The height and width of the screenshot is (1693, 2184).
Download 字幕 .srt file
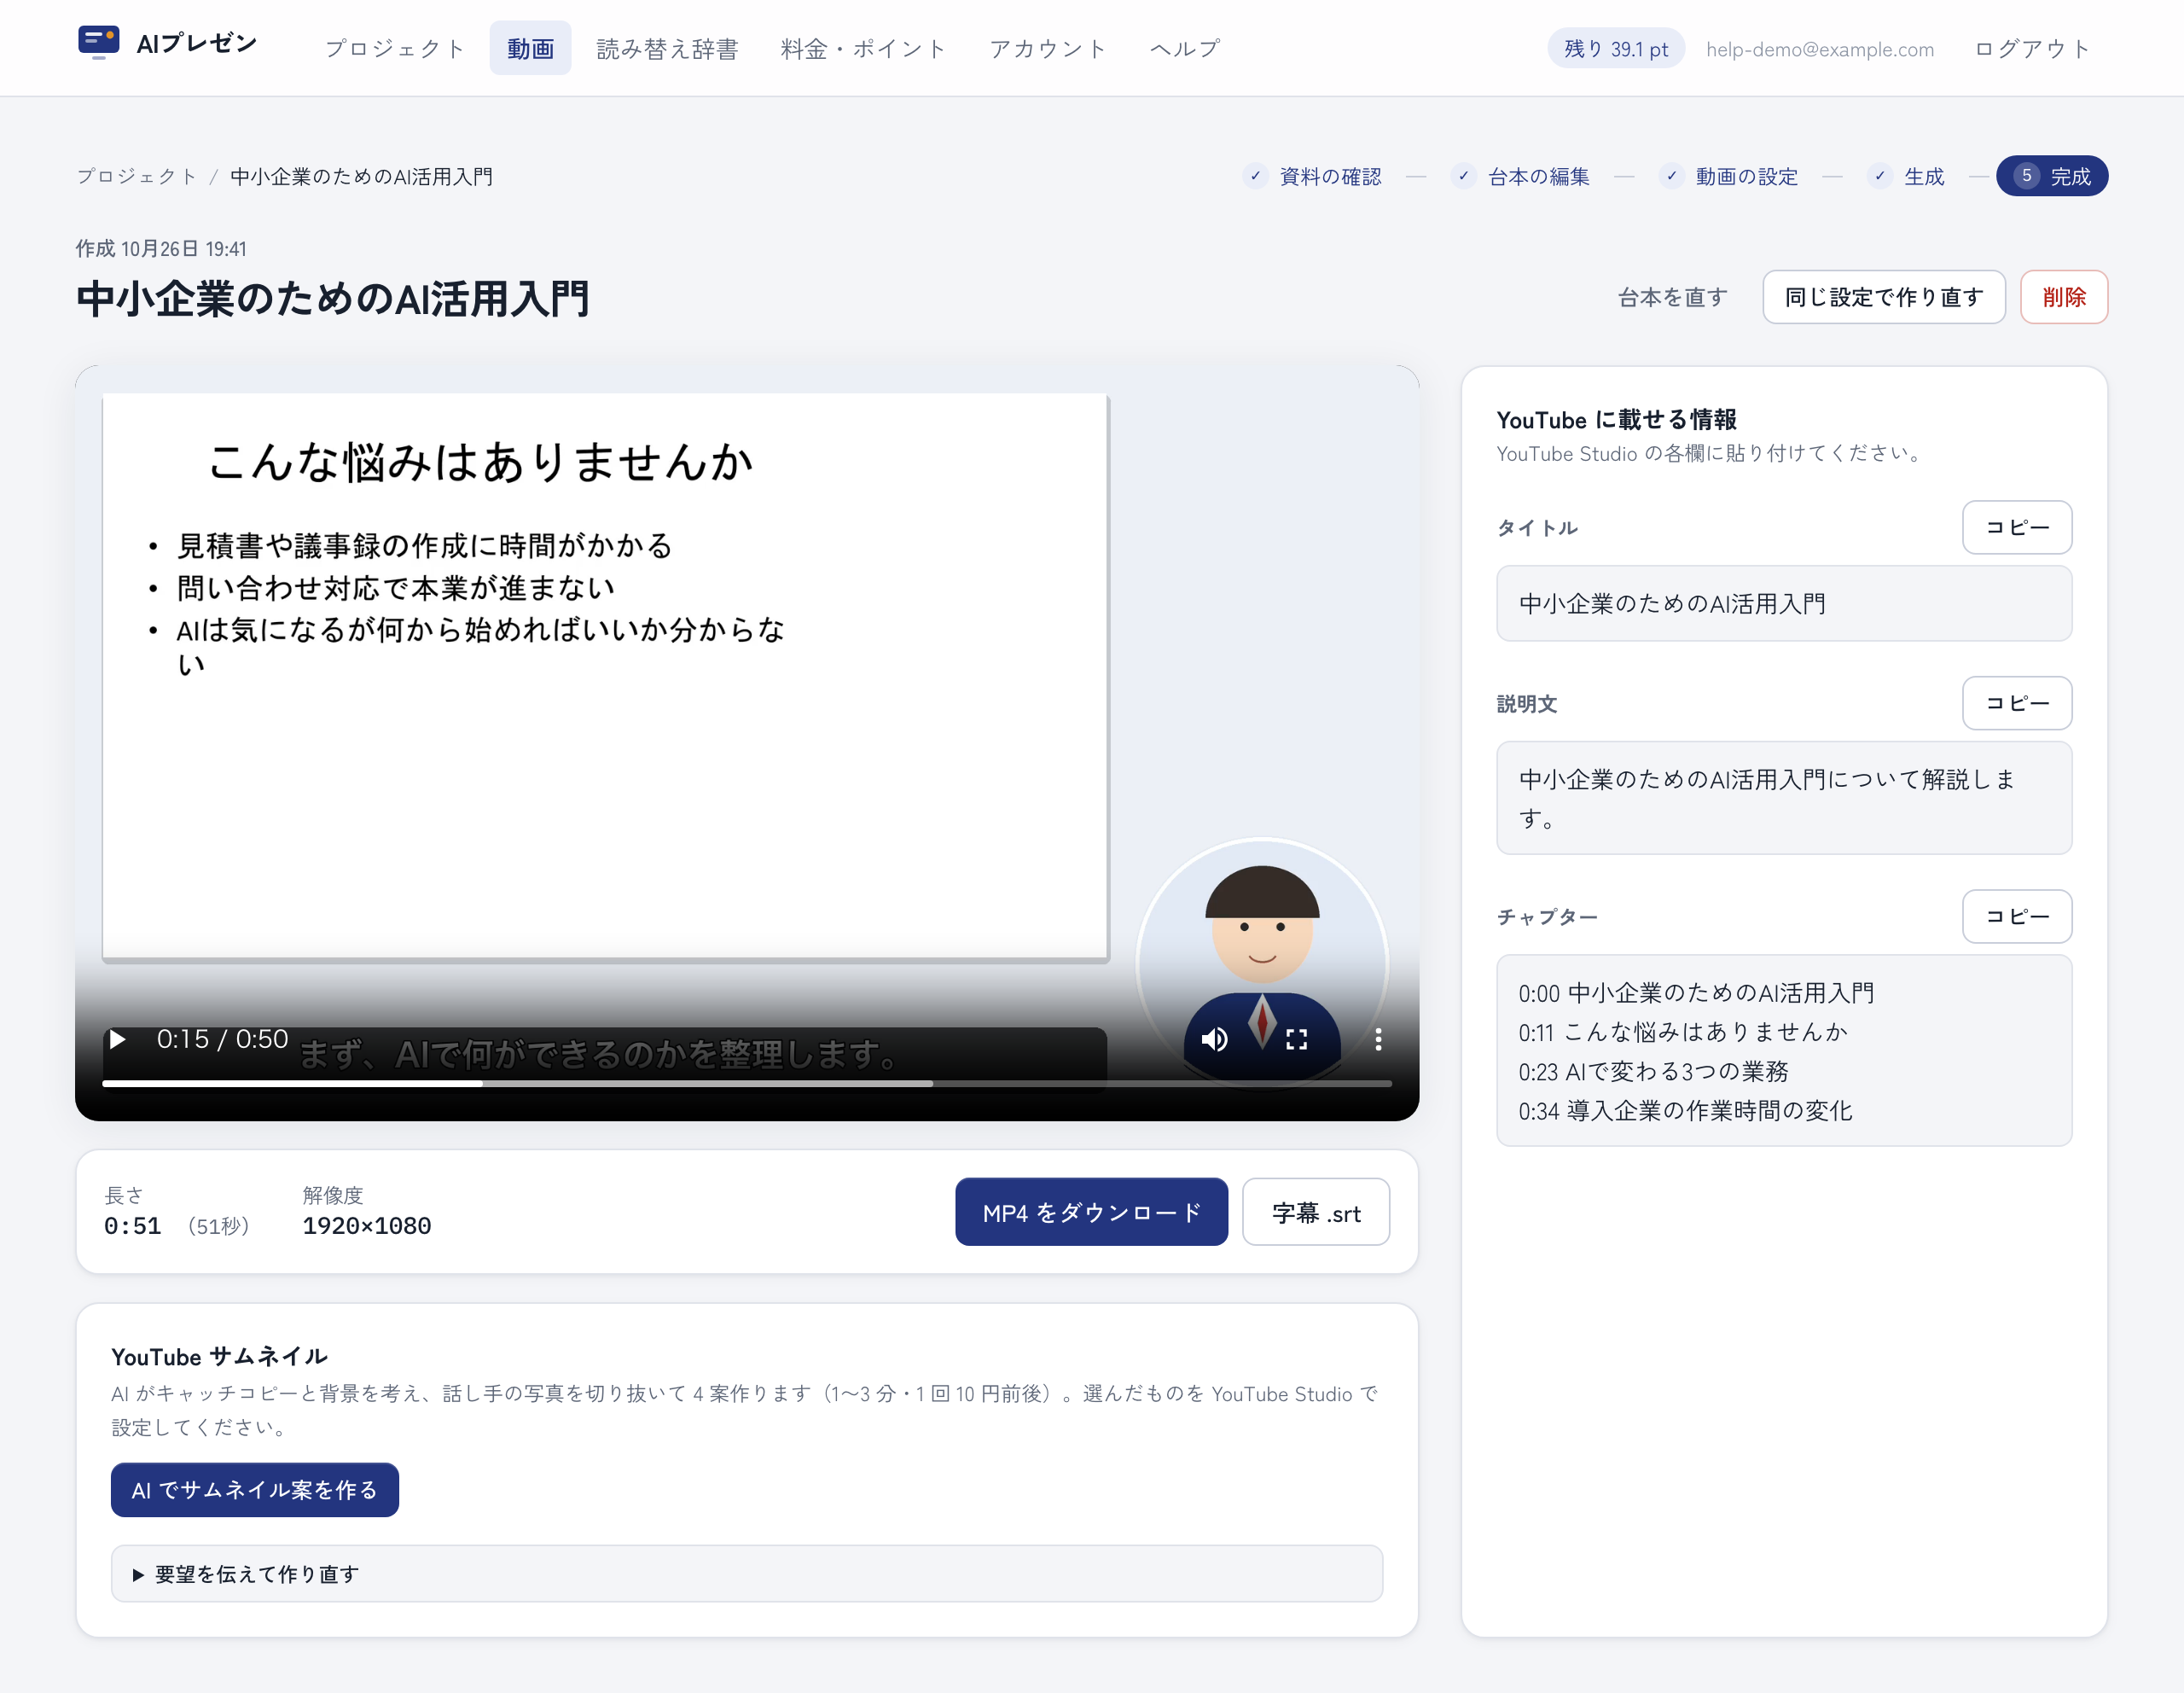(1315, 1212)
